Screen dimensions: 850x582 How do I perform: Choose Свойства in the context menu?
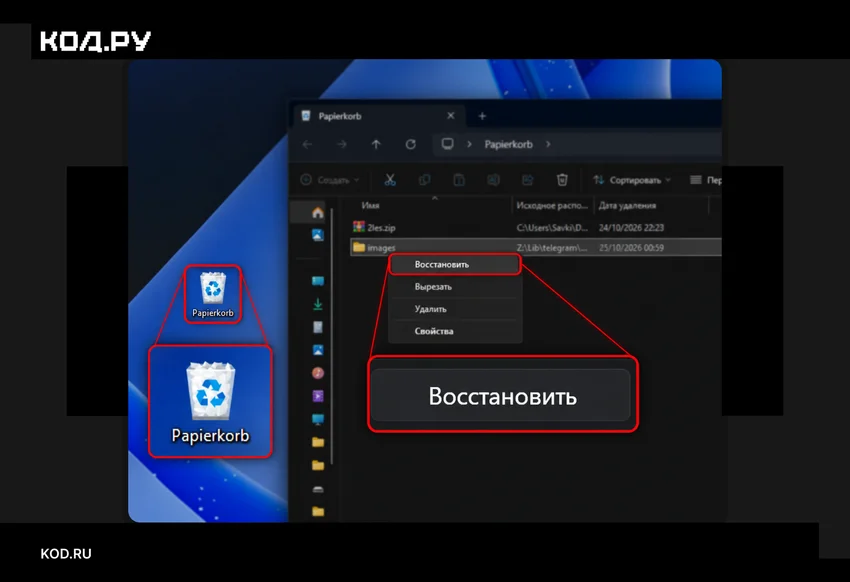tap(455, 331)
